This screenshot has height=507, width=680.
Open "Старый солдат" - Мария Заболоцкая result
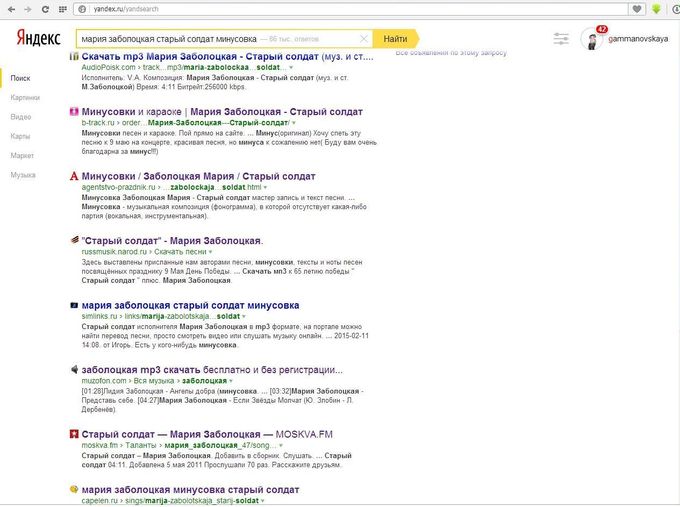[x=172, y=241]
